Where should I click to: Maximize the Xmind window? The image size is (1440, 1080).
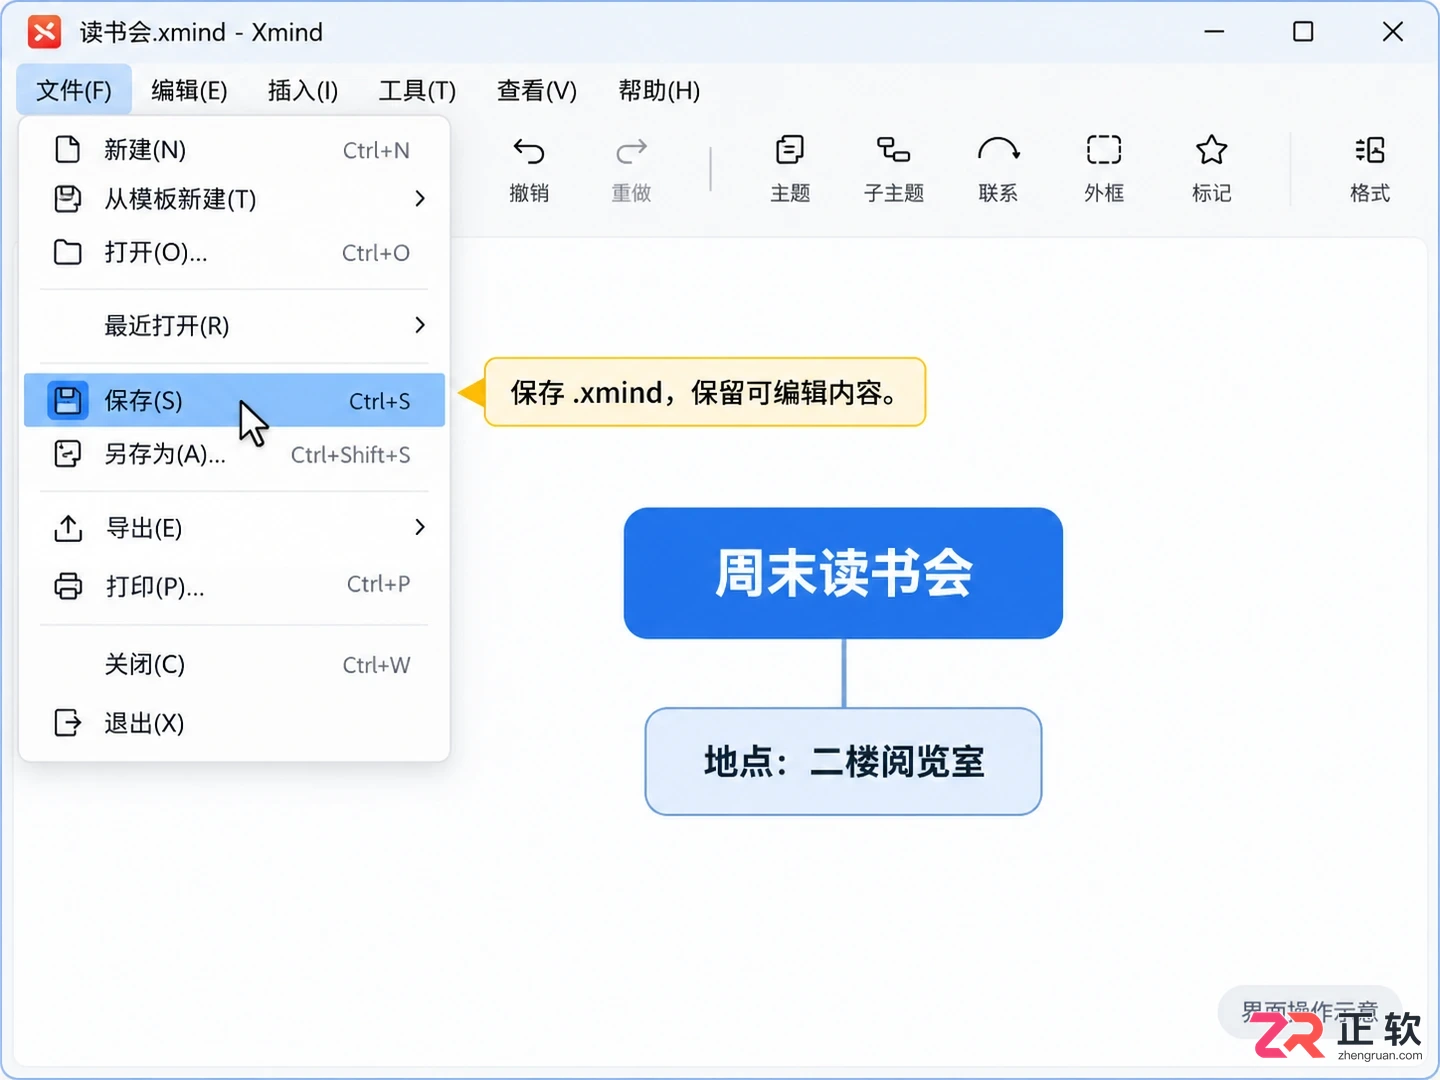pos(1303,32)
